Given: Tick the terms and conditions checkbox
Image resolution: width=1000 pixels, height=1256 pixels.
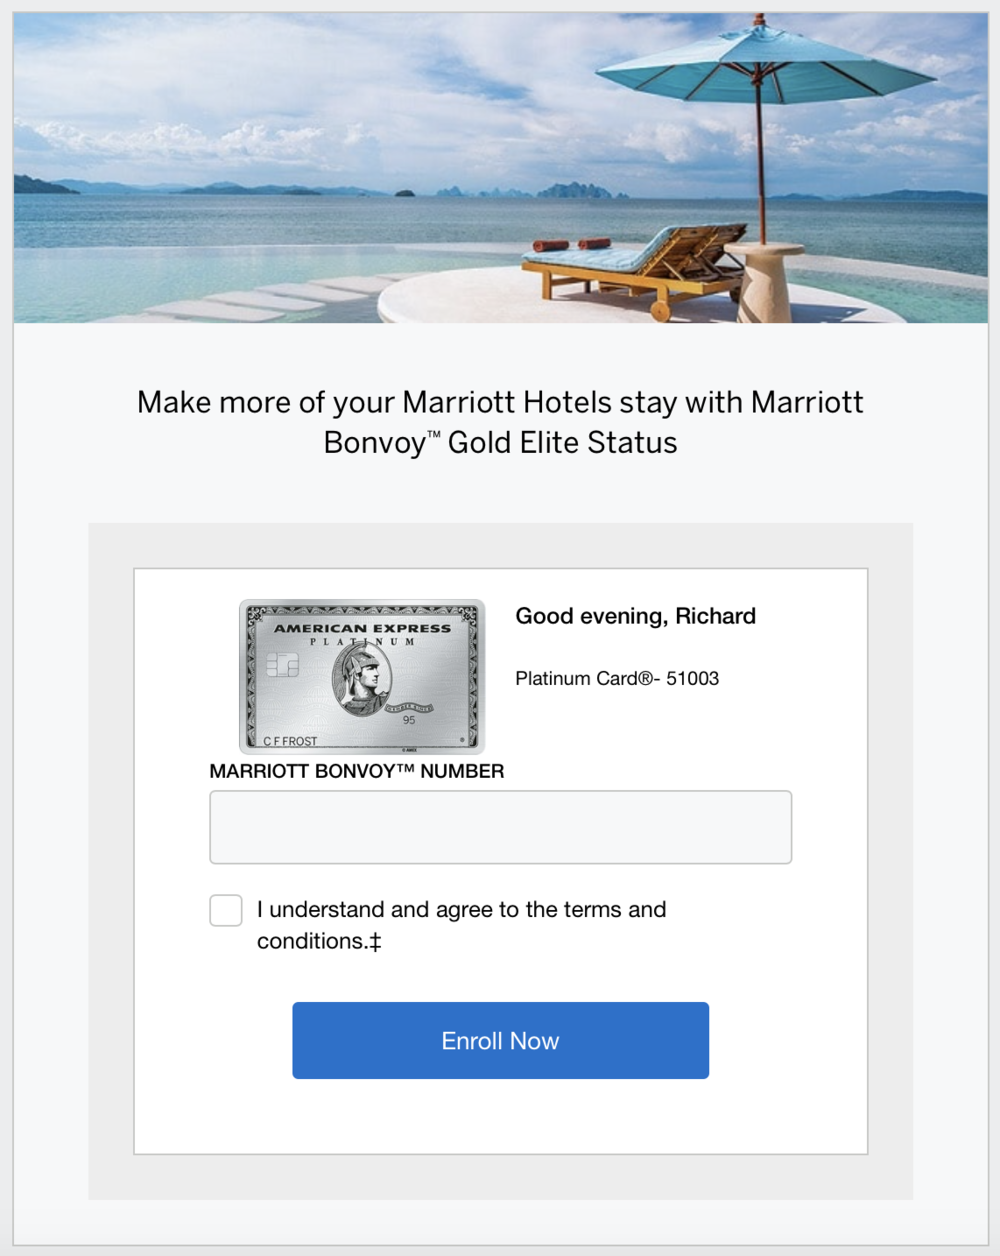Looking at the screenshot, I should pyautogui.click(x=226, y=911).
